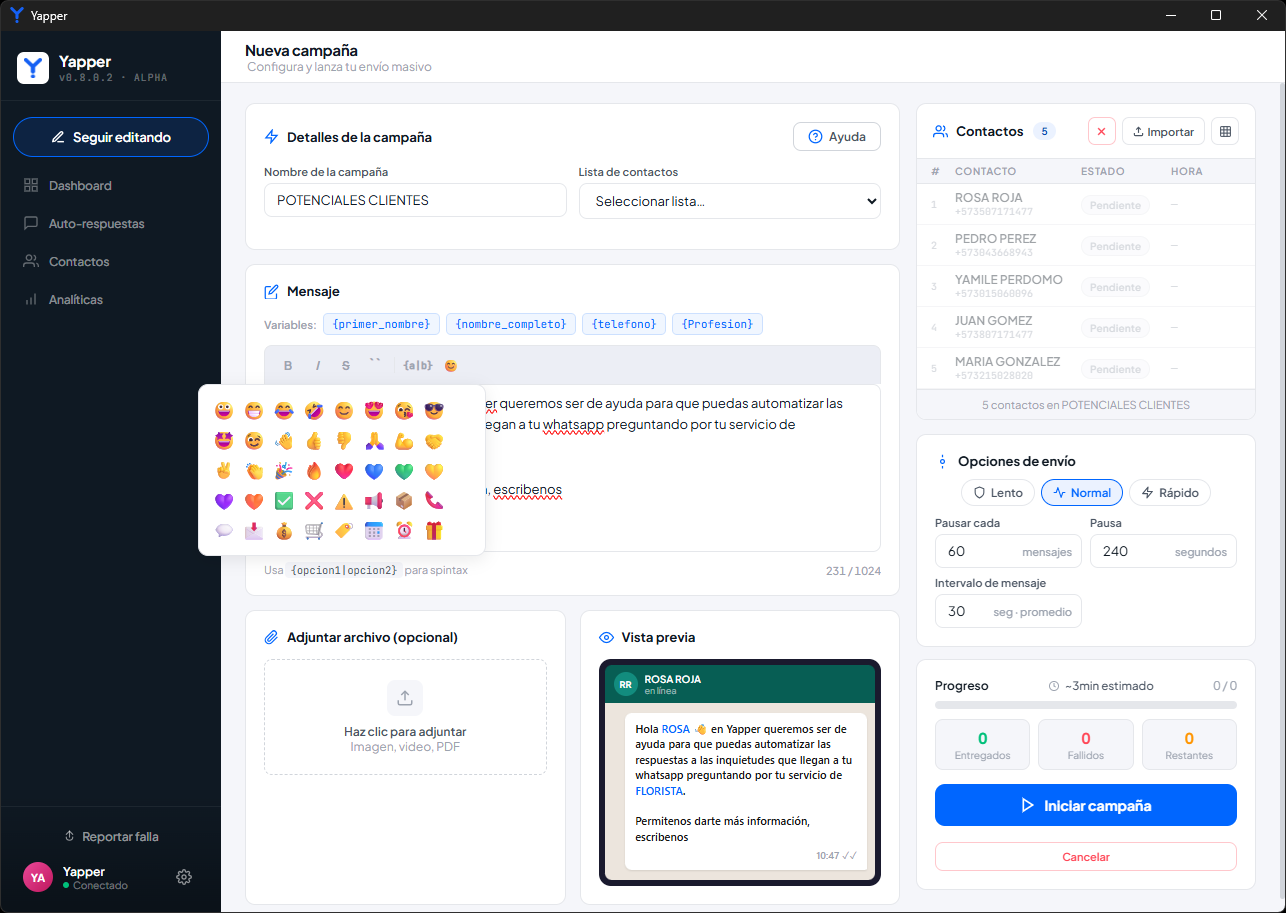Screen dimensions: 1286x913
Task: Open settings gear next to Yapper account
Action: pyautogui.click(x=184, y=877)
